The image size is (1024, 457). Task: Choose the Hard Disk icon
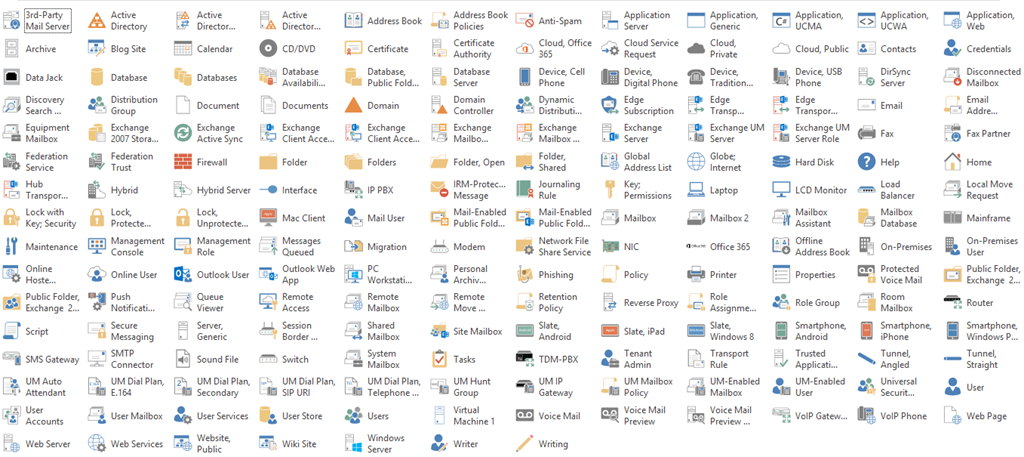tap(782, 162)
